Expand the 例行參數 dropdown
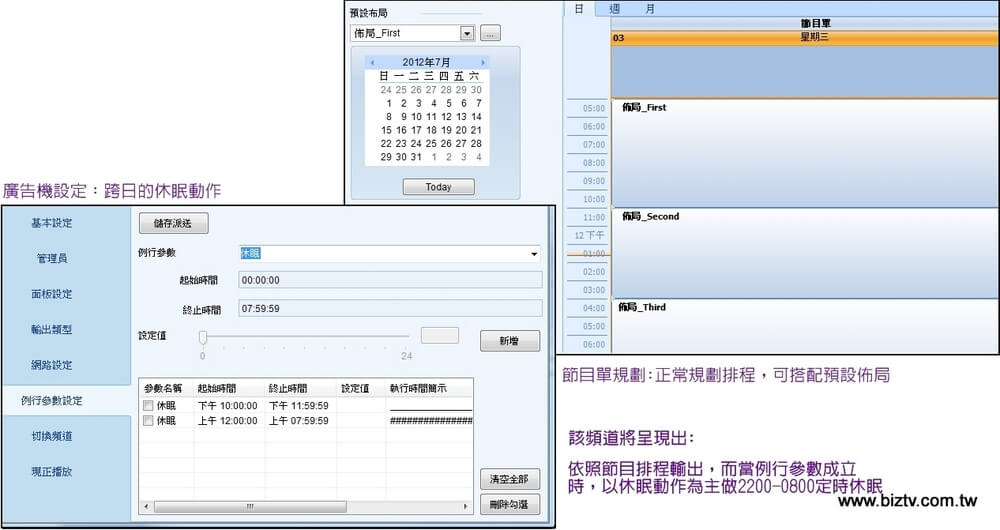 pyautogui.click(x=533, y=254)
